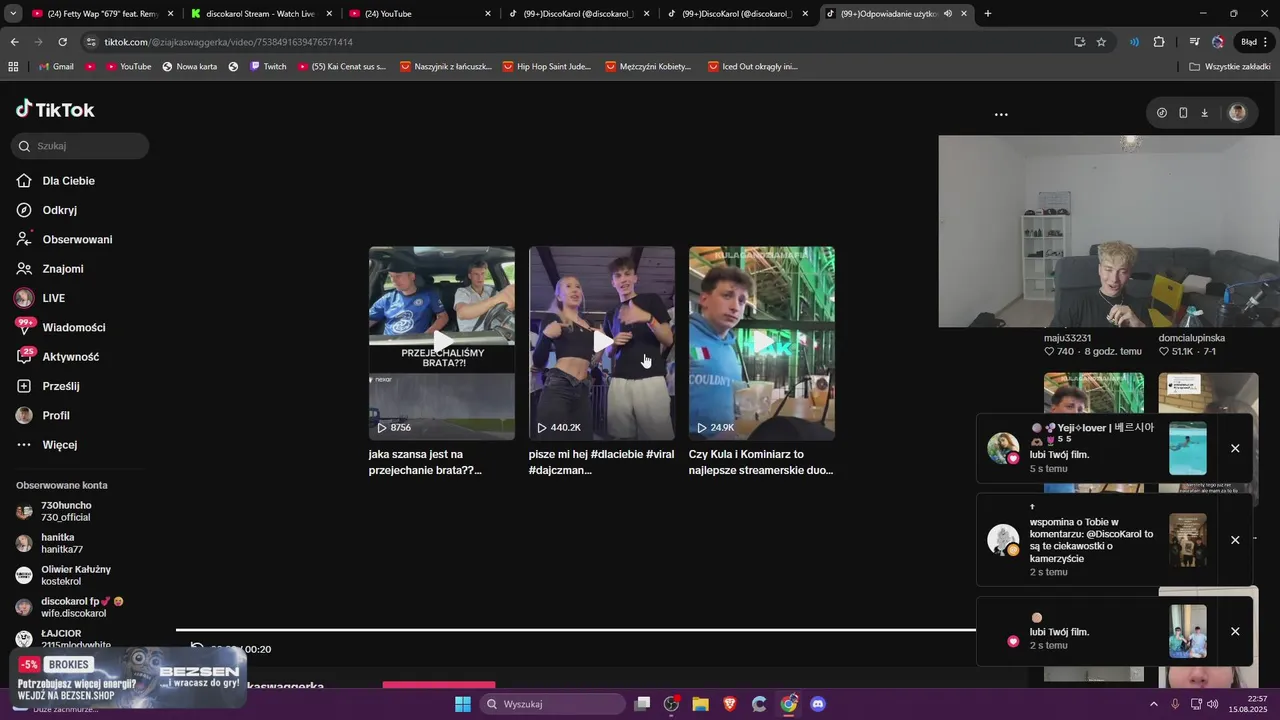Viewport: 1280px width, 720px height.
Task: Open Brave browser from taskbar
Action: click(730, 704)
